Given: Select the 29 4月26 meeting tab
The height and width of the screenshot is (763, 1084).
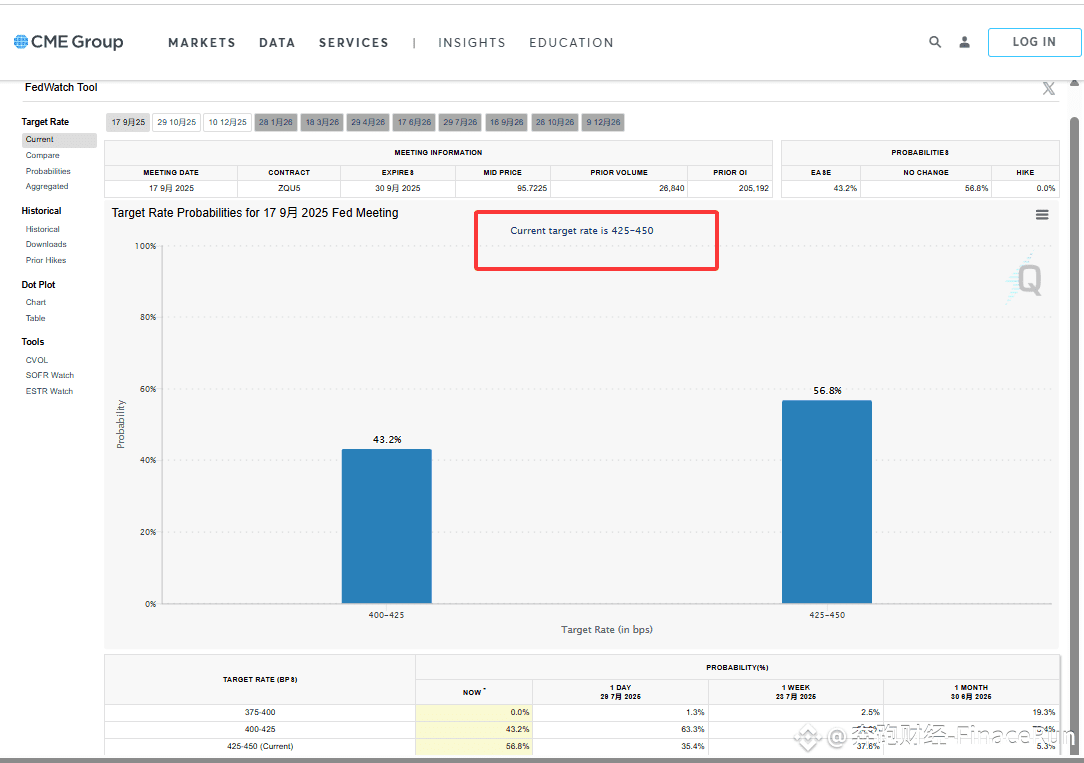Looking at the screenshot, I should coord(368,122).
